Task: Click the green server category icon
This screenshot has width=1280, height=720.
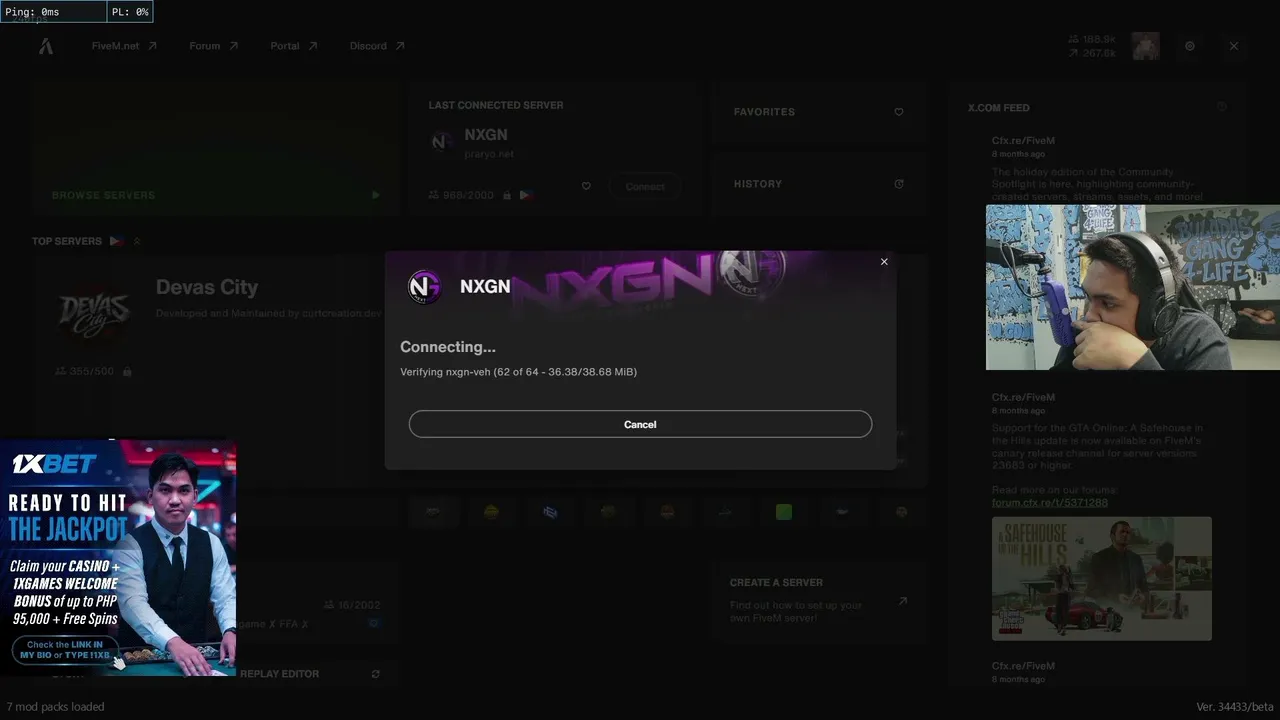Action: pyautogui.click(x=784, y=512)
